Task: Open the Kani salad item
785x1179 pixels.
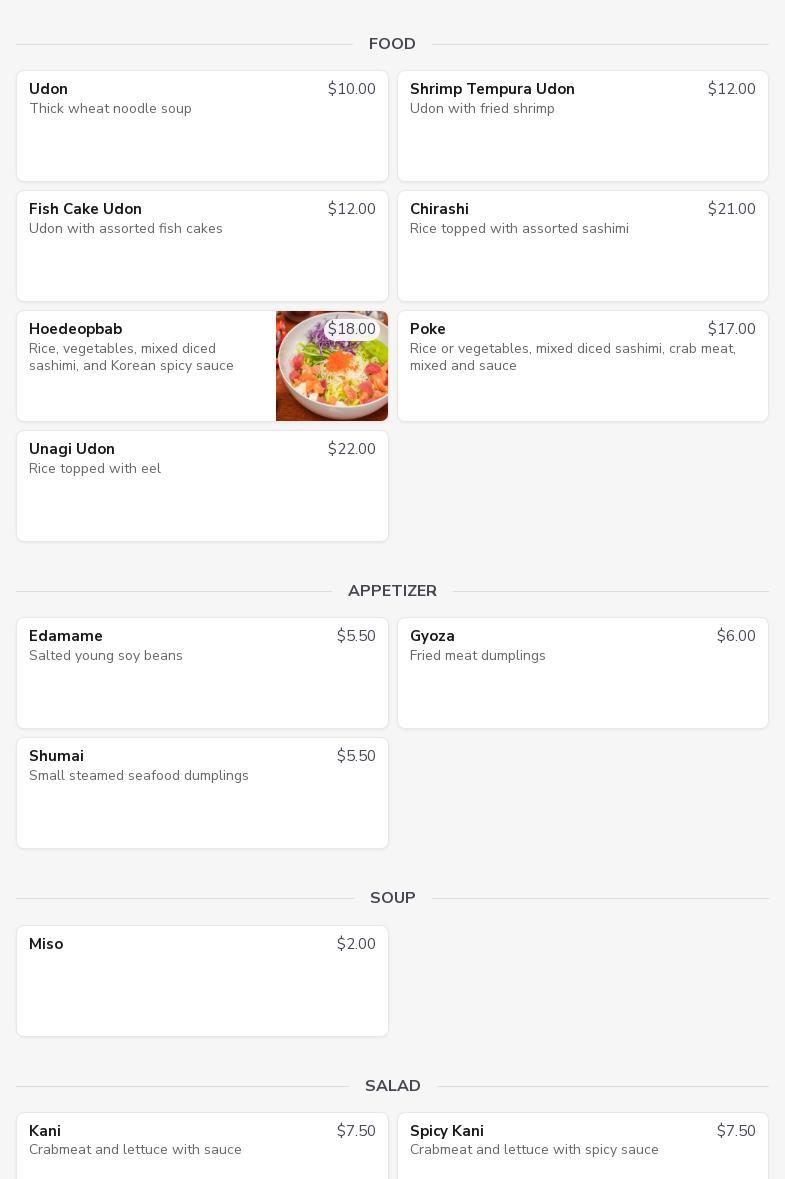Action: click(202, 1146)
